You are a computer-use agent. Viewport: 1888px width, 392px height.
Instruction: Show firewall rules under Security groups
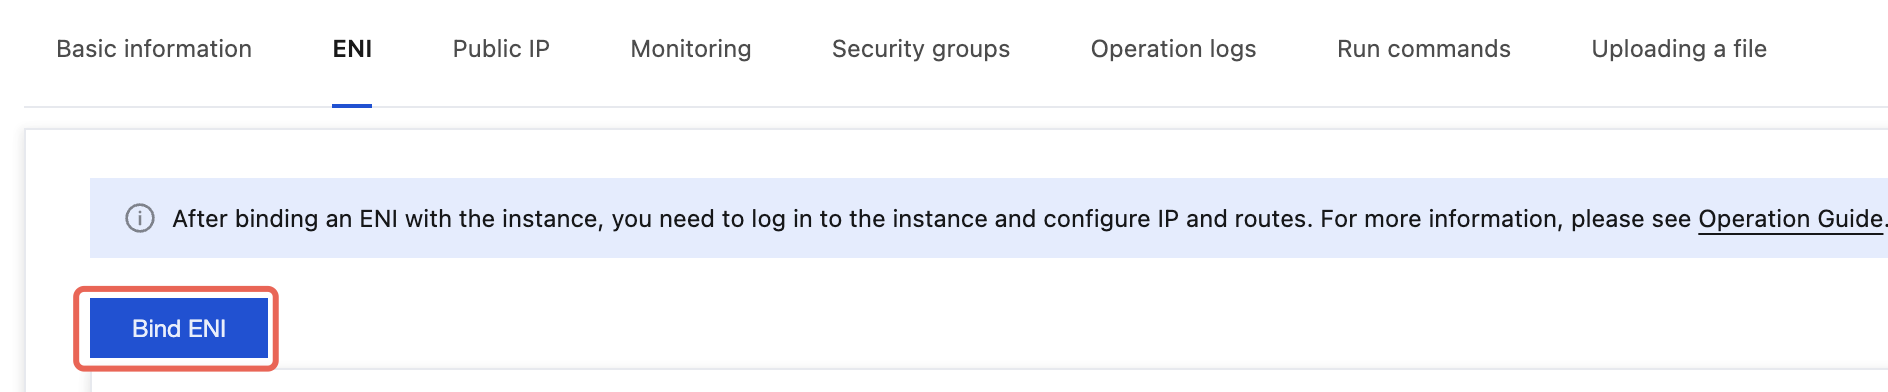921,49
